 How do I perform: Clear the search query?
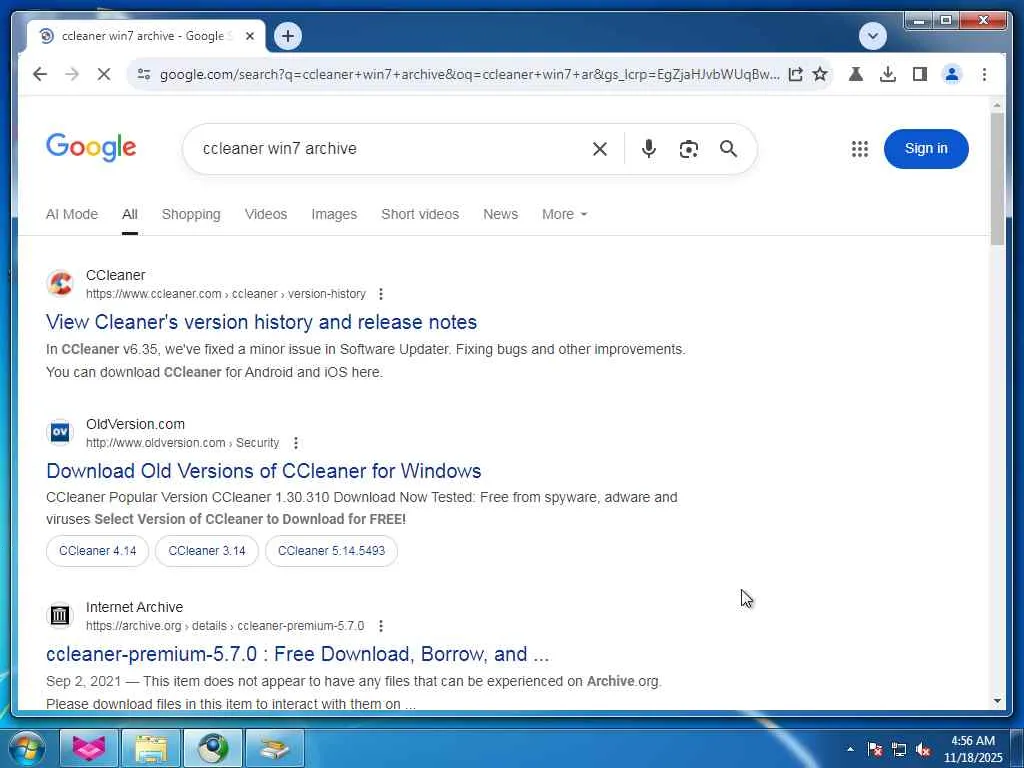(x=600, y=149)
